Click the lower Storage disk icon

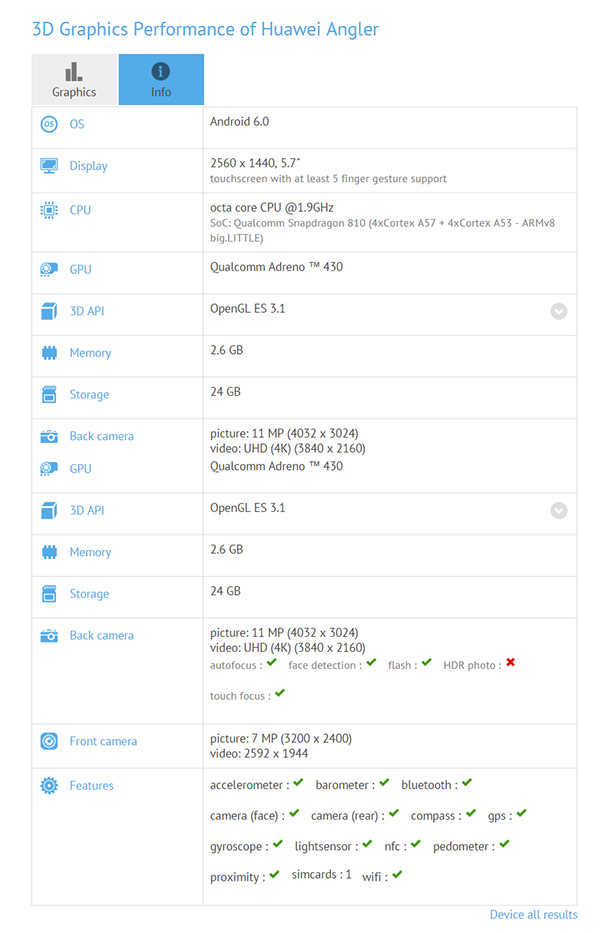point(49,594)
